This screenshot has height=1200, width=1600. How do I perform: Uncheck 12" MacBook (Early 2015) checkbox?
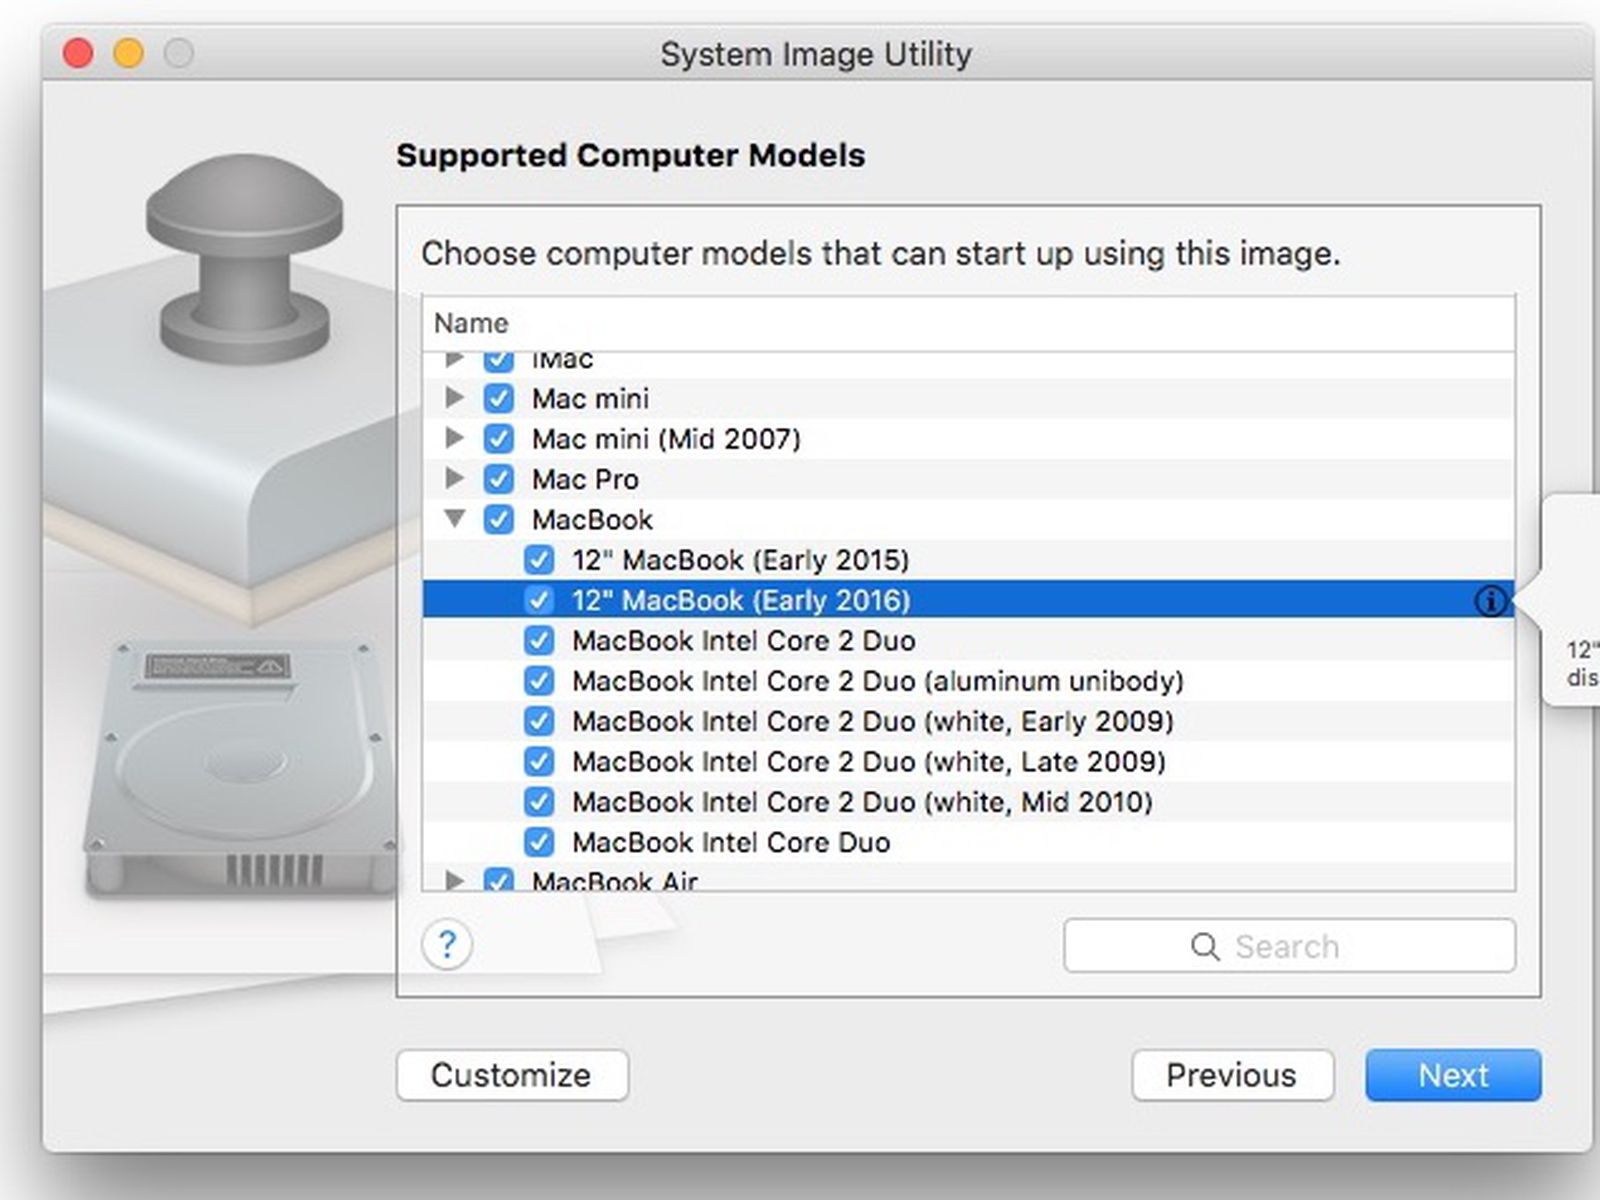tap(539, 560)
